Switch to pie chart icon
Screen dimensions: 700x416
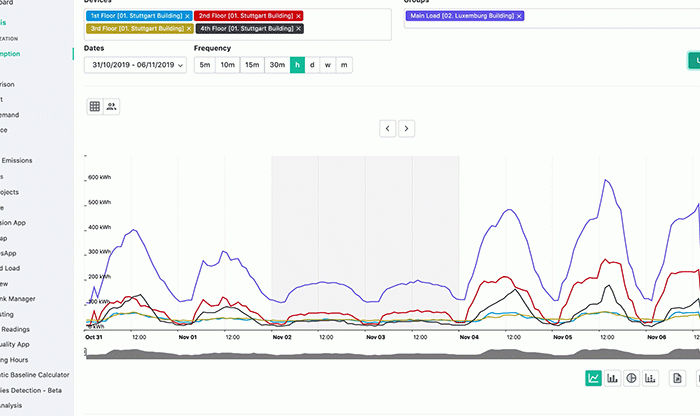pyautogui.click(x=631, y=378)
